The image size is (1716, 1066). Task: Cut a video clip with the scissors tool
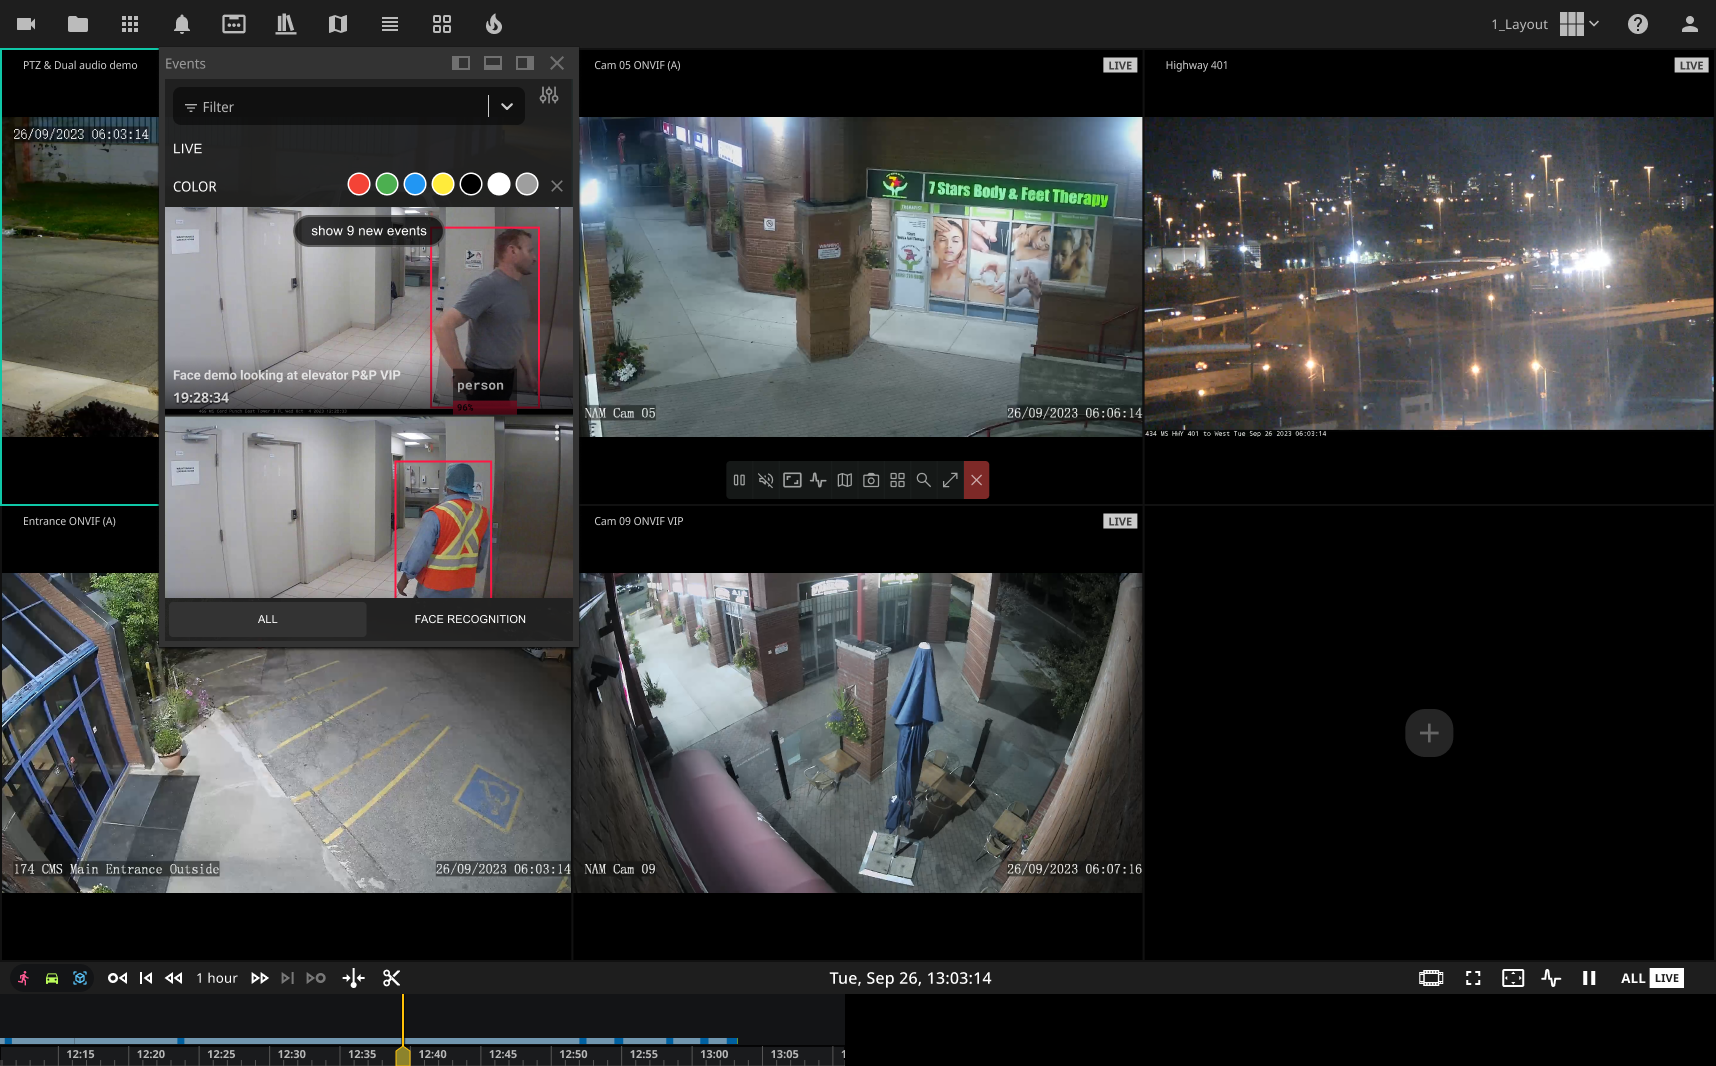point(392,978)
